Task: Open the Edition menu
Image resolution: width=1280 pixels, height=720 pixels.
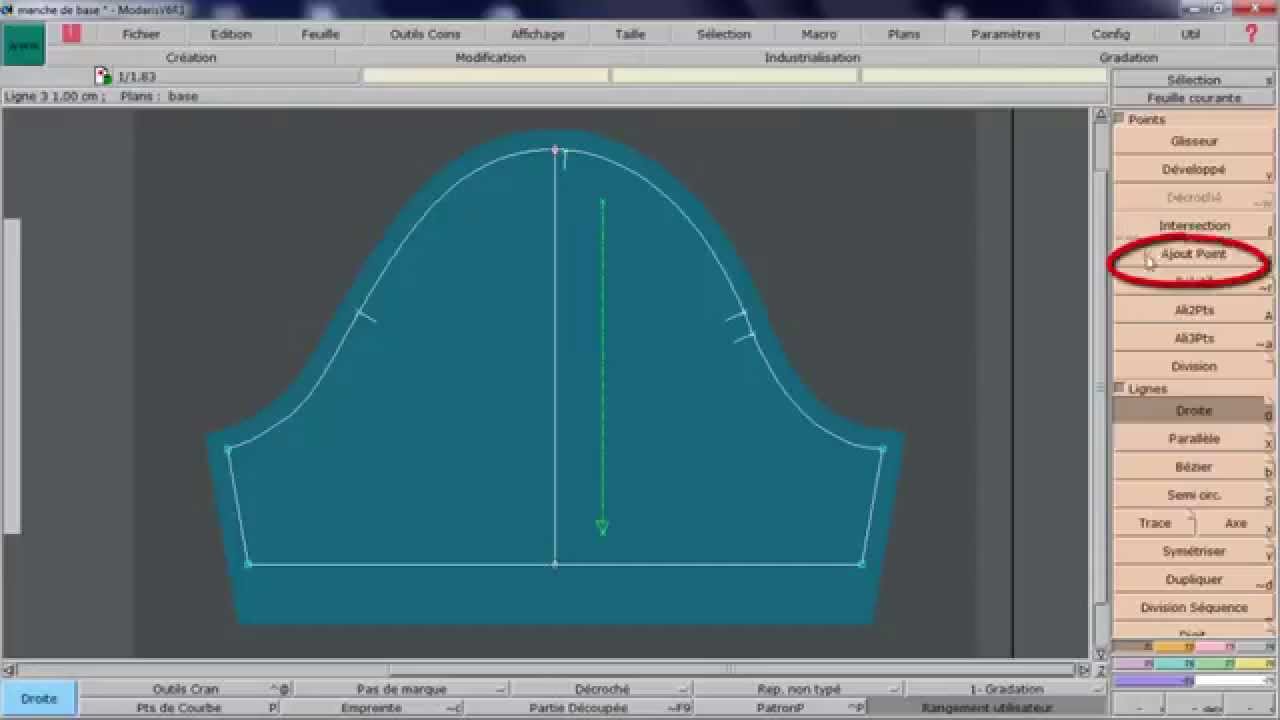Action: click(x=231, y=34)
